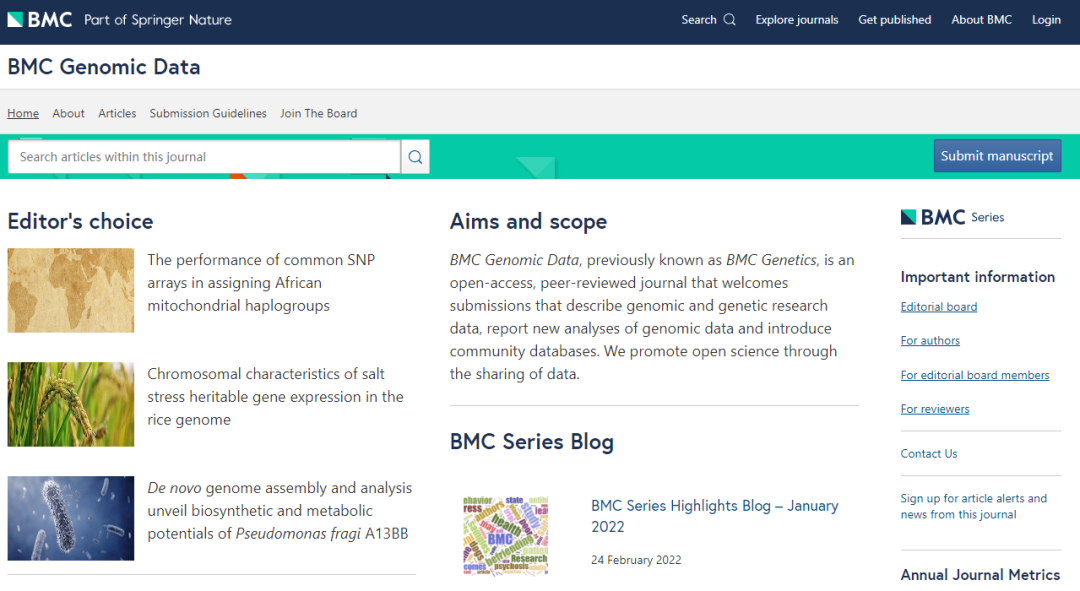The height and width of the screenshot is (591, 1080).
Task: Open the word cloud blog thumbnail
Action: click(506, 535)
